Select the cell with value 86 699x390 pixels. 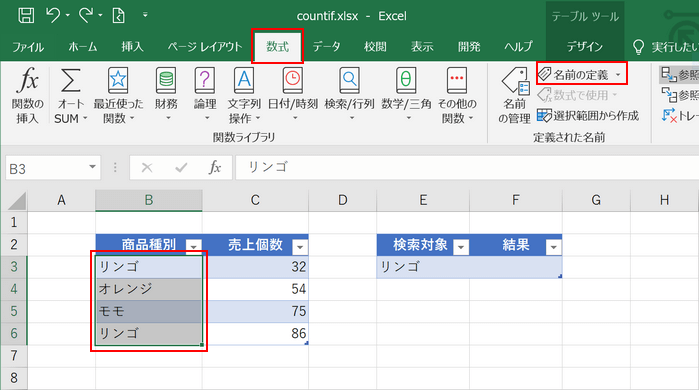click(255, 333)
